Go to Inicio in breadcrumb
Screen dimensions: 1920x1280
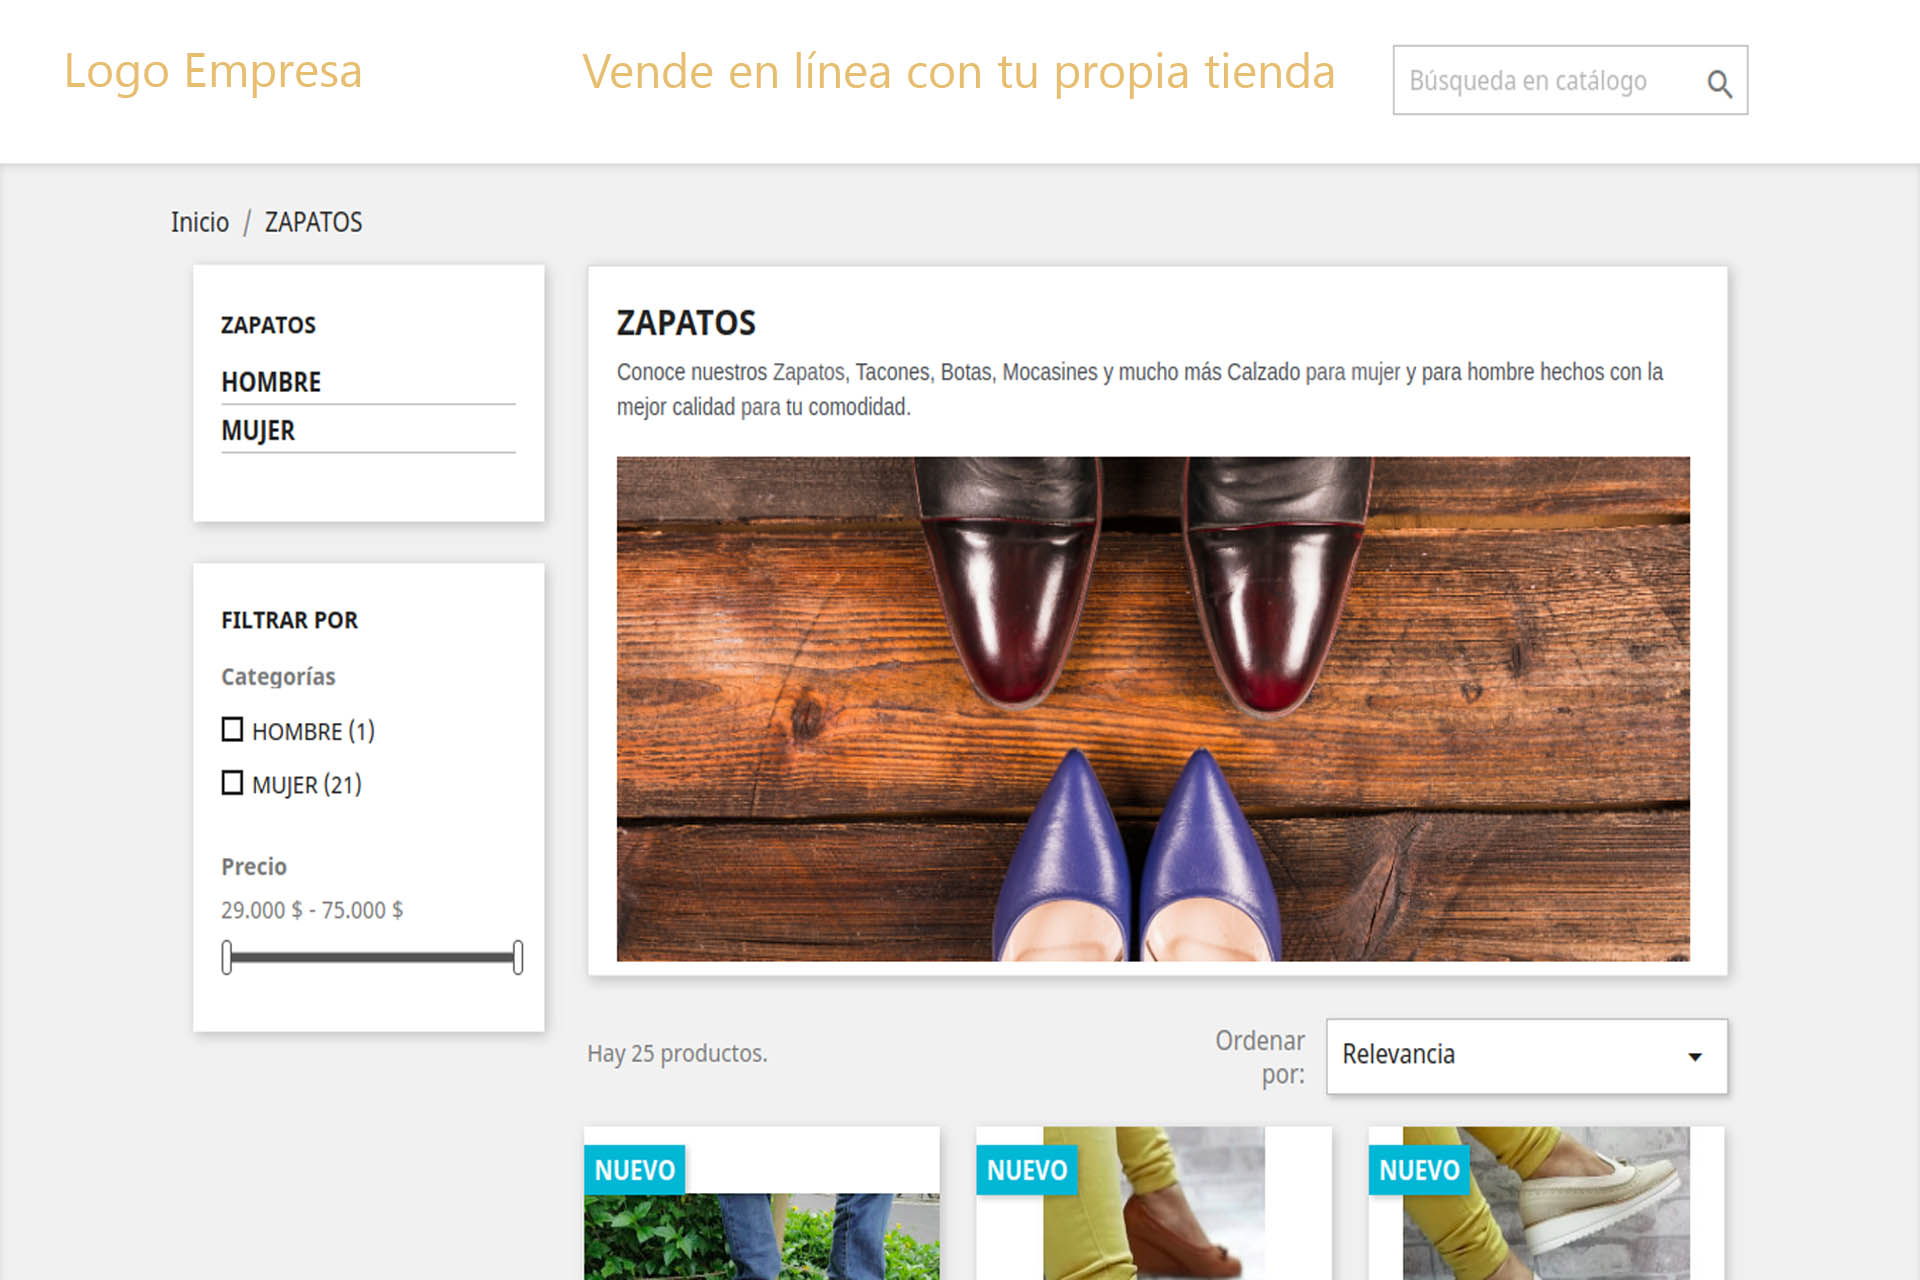199,222
